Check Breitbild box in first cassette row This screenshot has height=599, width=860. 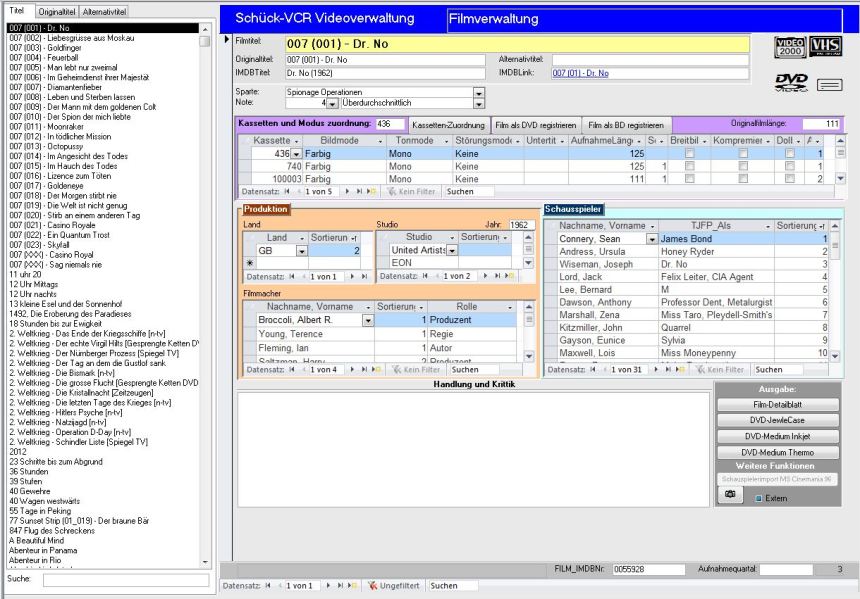click(x=688, y=154)
